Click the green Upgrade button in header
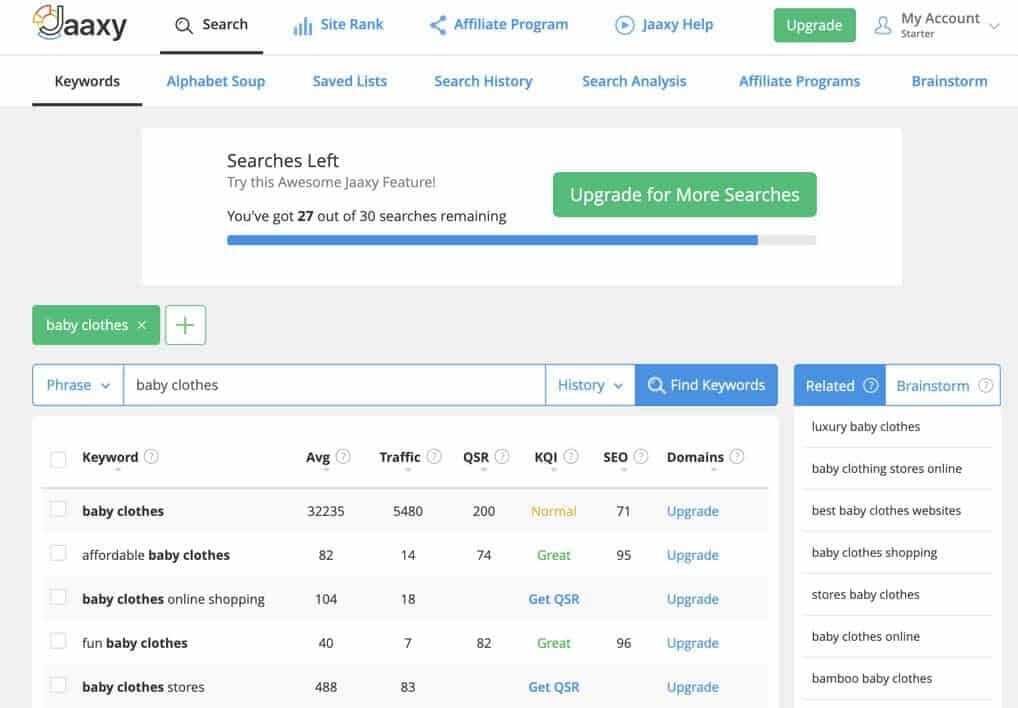This screenshot has height=708, width=1018. (814, 25)
